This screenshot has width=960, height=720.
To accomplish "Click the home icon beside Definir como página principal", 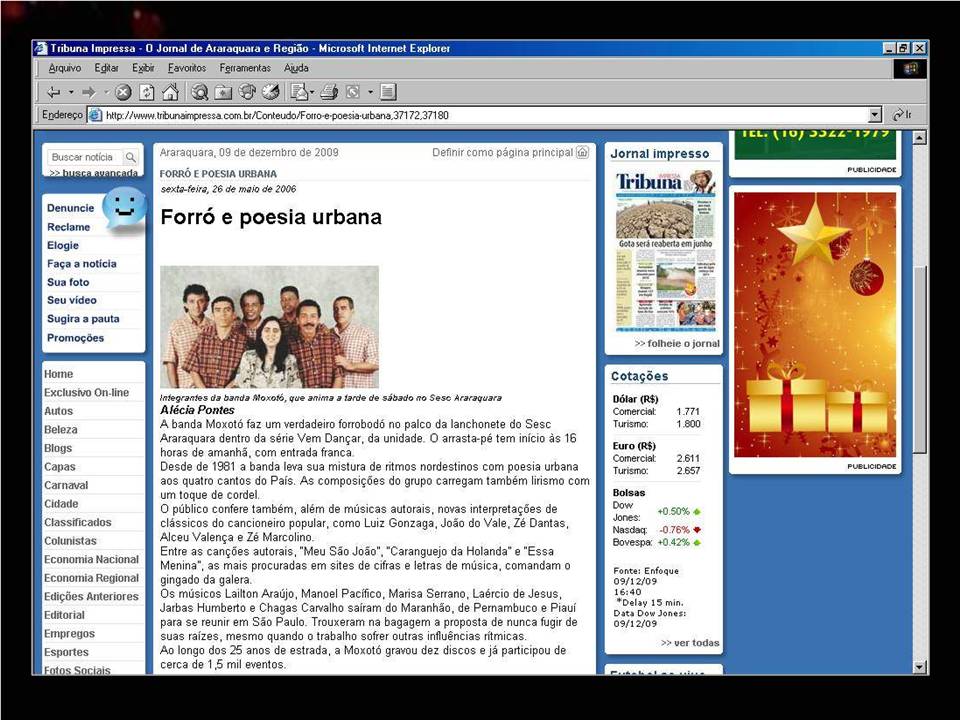I will pos(582,152).
